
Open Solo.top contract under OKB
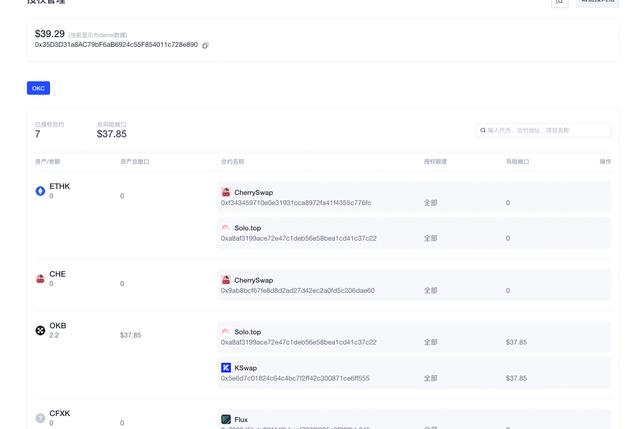coord(247,332)
